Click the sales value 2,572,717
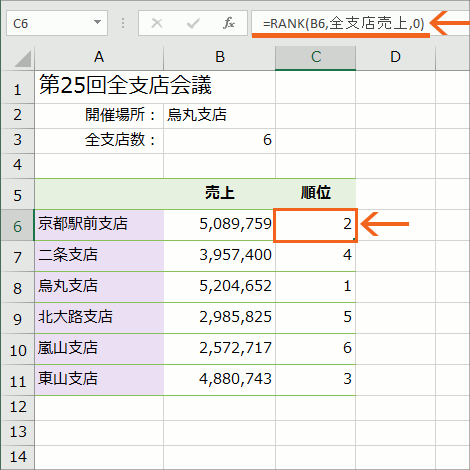The width and height of the screenshot is (470, 470). click(220, 349)
